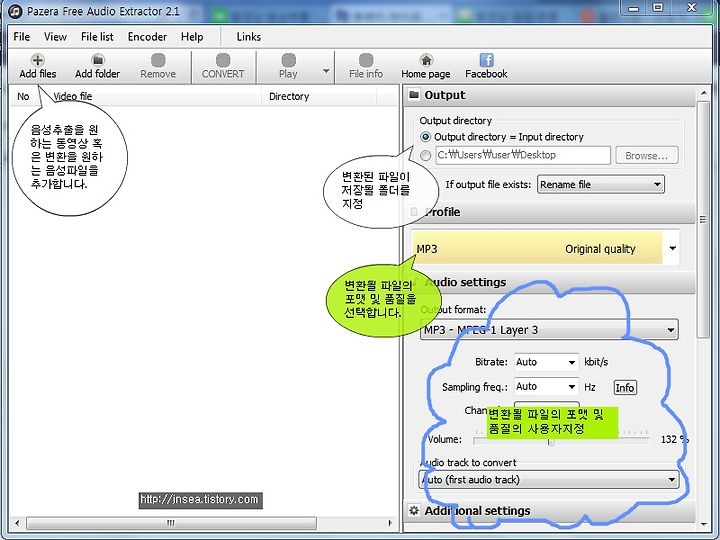Image resolution: width=720 pixels, height=540 pixels.
Task: Click the Add files toolbar icon
Action: click(x=38, y=60)
